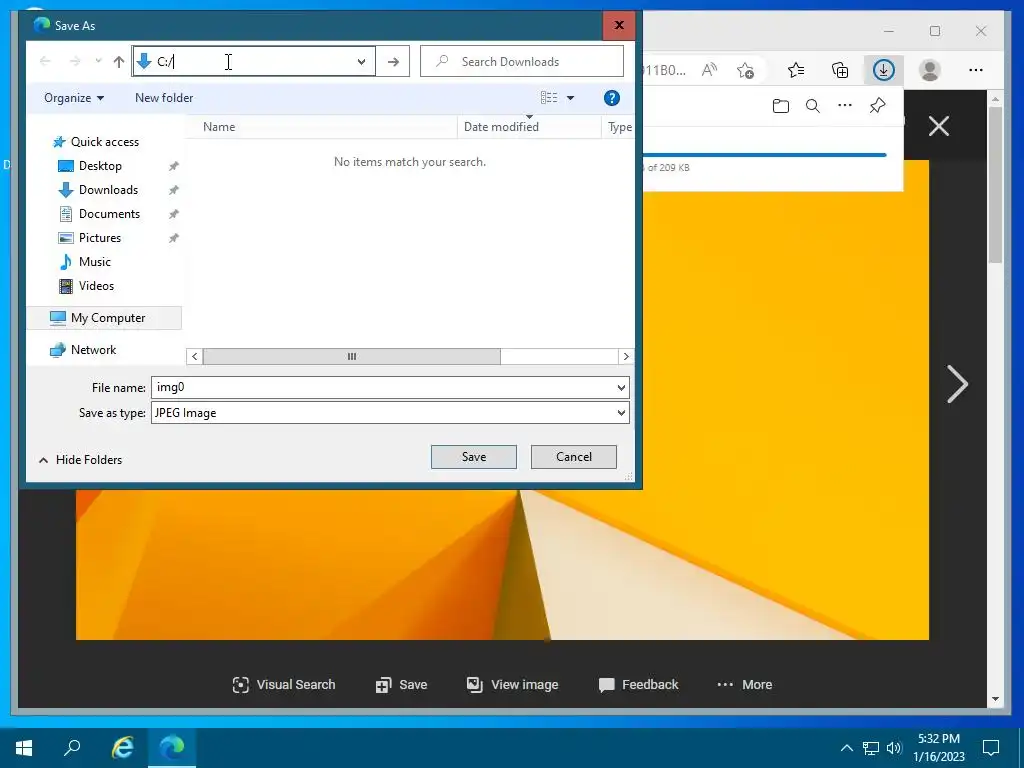Image resolution: width=1024 pixels, height=768 pixels.
Task: Select Videos in the navigation pane
Action: [x=96, y=285]
